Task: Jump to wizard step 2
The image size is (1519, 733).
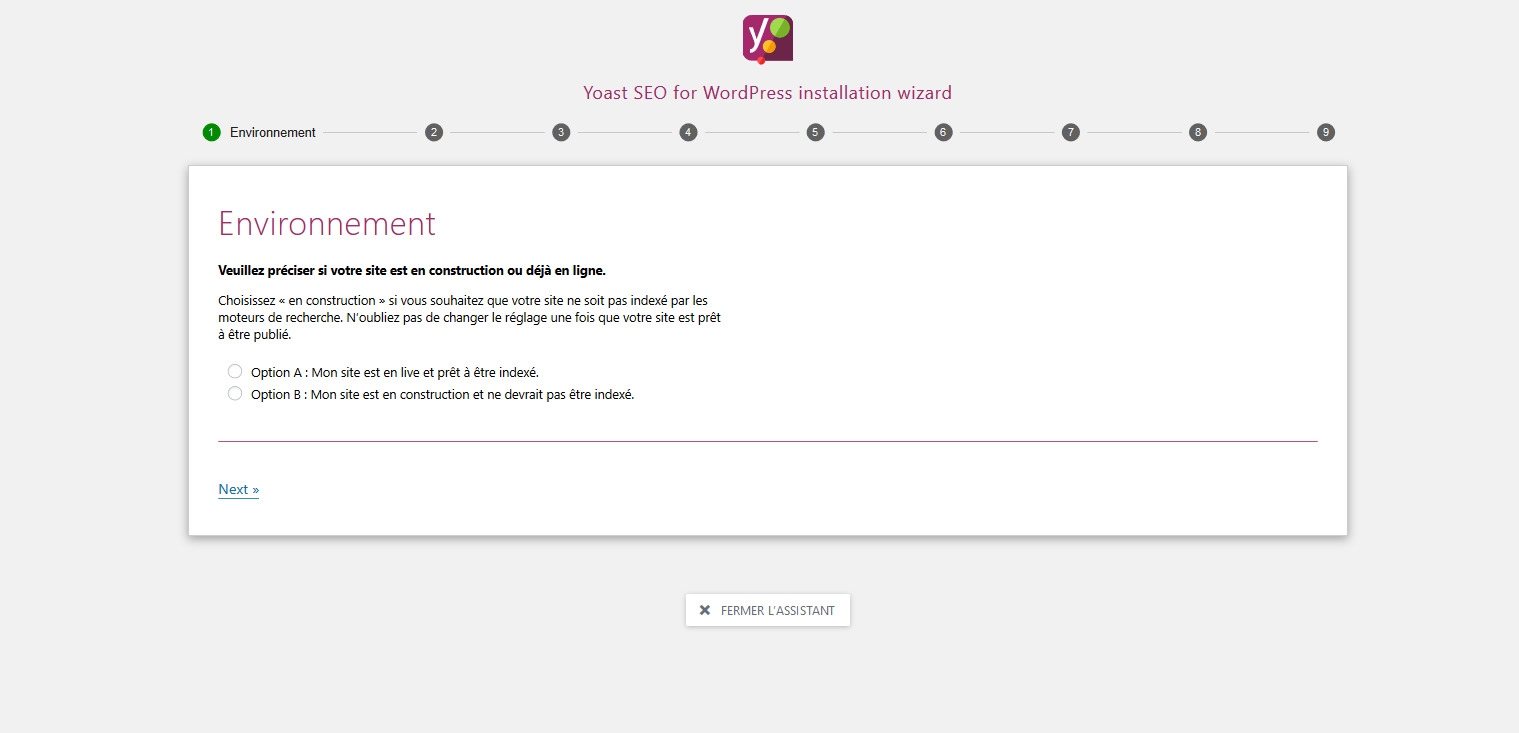Action: [x=434, y=132]
